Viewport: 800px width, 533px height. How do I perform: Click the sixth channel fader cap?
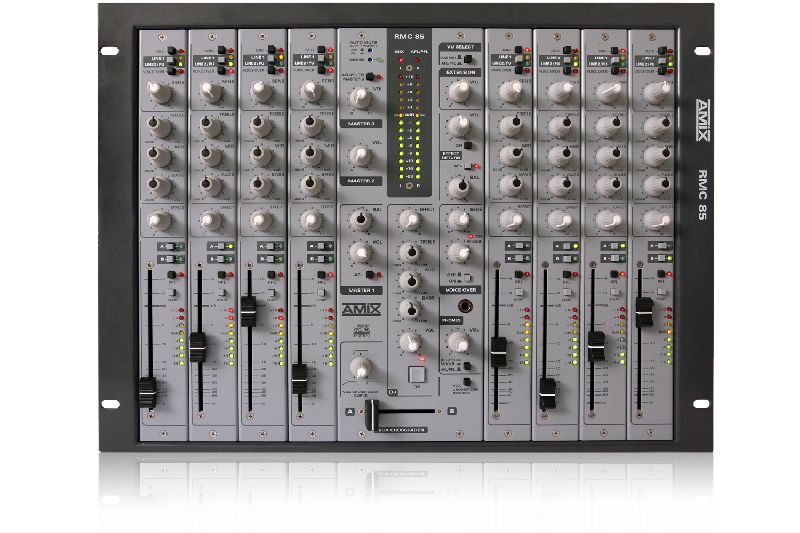547,394
